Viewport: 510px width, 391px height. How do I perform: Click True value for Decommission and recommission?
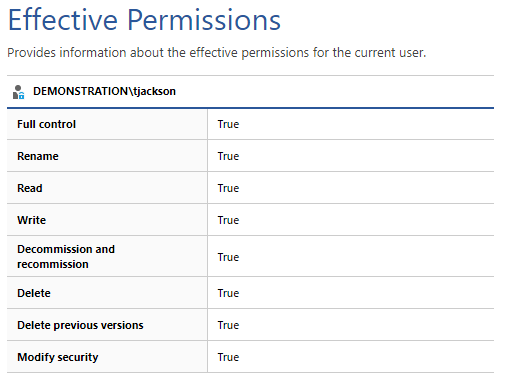[x=228, y=257]
